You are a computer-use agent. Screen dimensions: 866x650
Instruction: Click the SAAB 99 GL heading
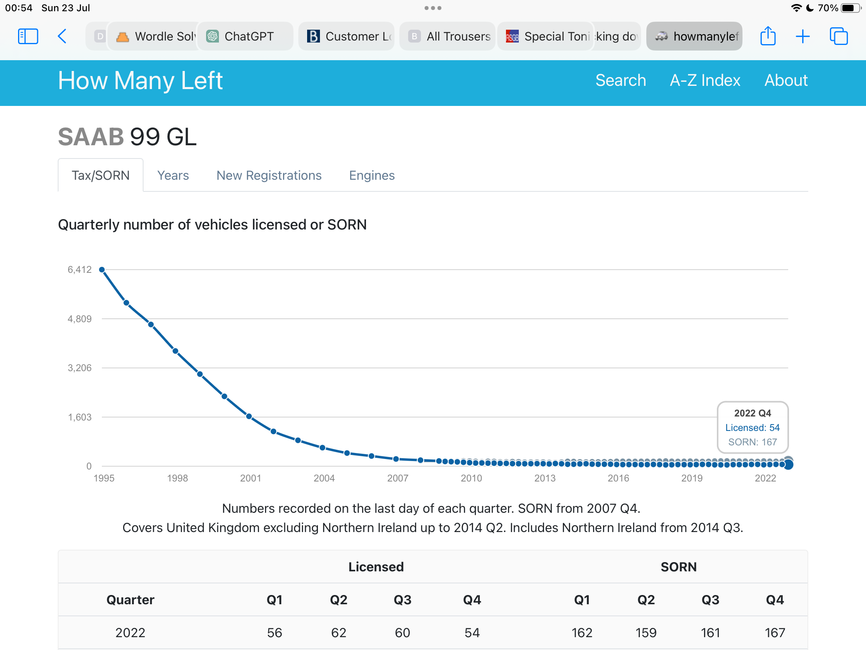(127, 137)
